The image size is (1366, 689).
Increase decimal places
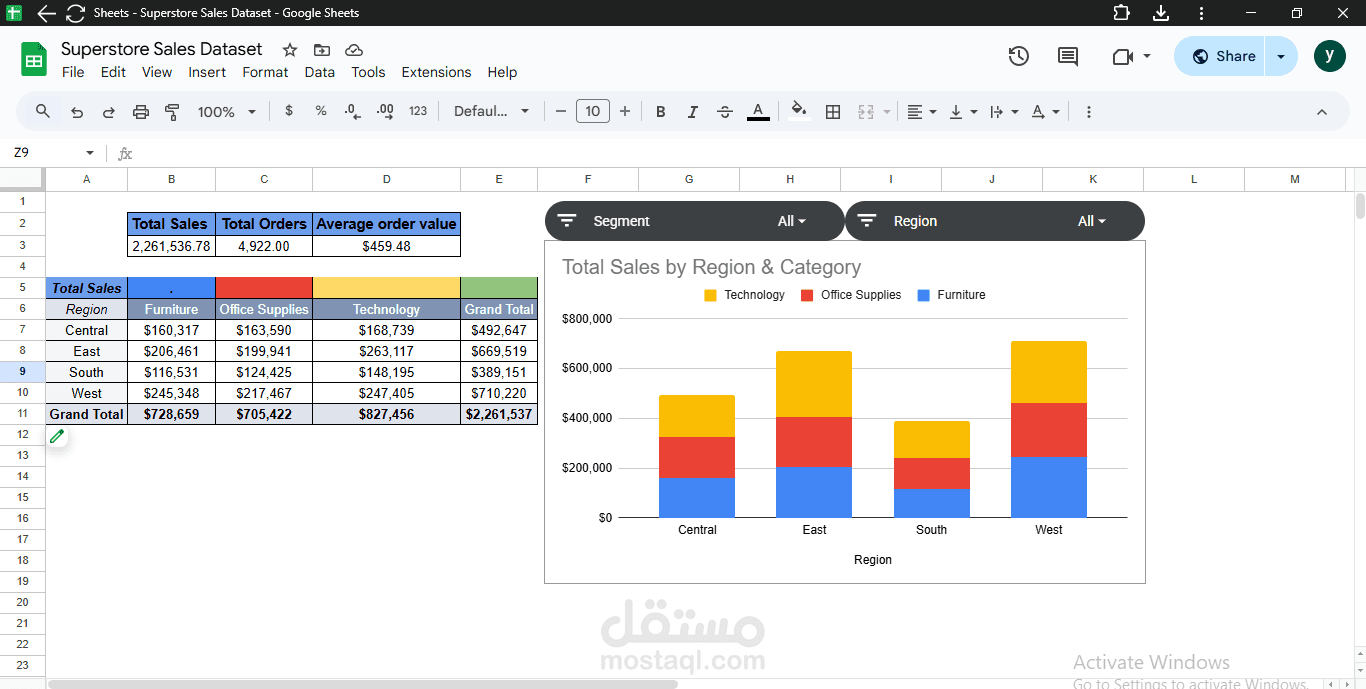(385, 111)
